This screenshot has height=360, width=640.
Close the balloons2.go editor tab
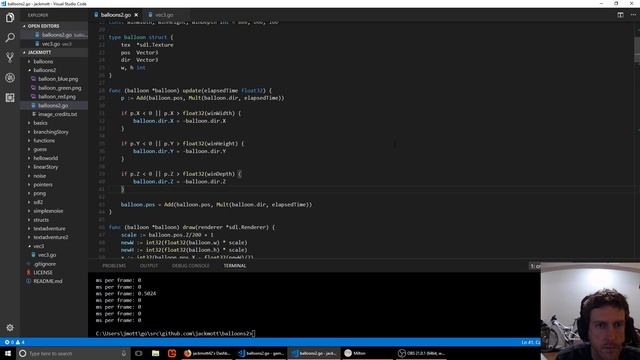136,15
